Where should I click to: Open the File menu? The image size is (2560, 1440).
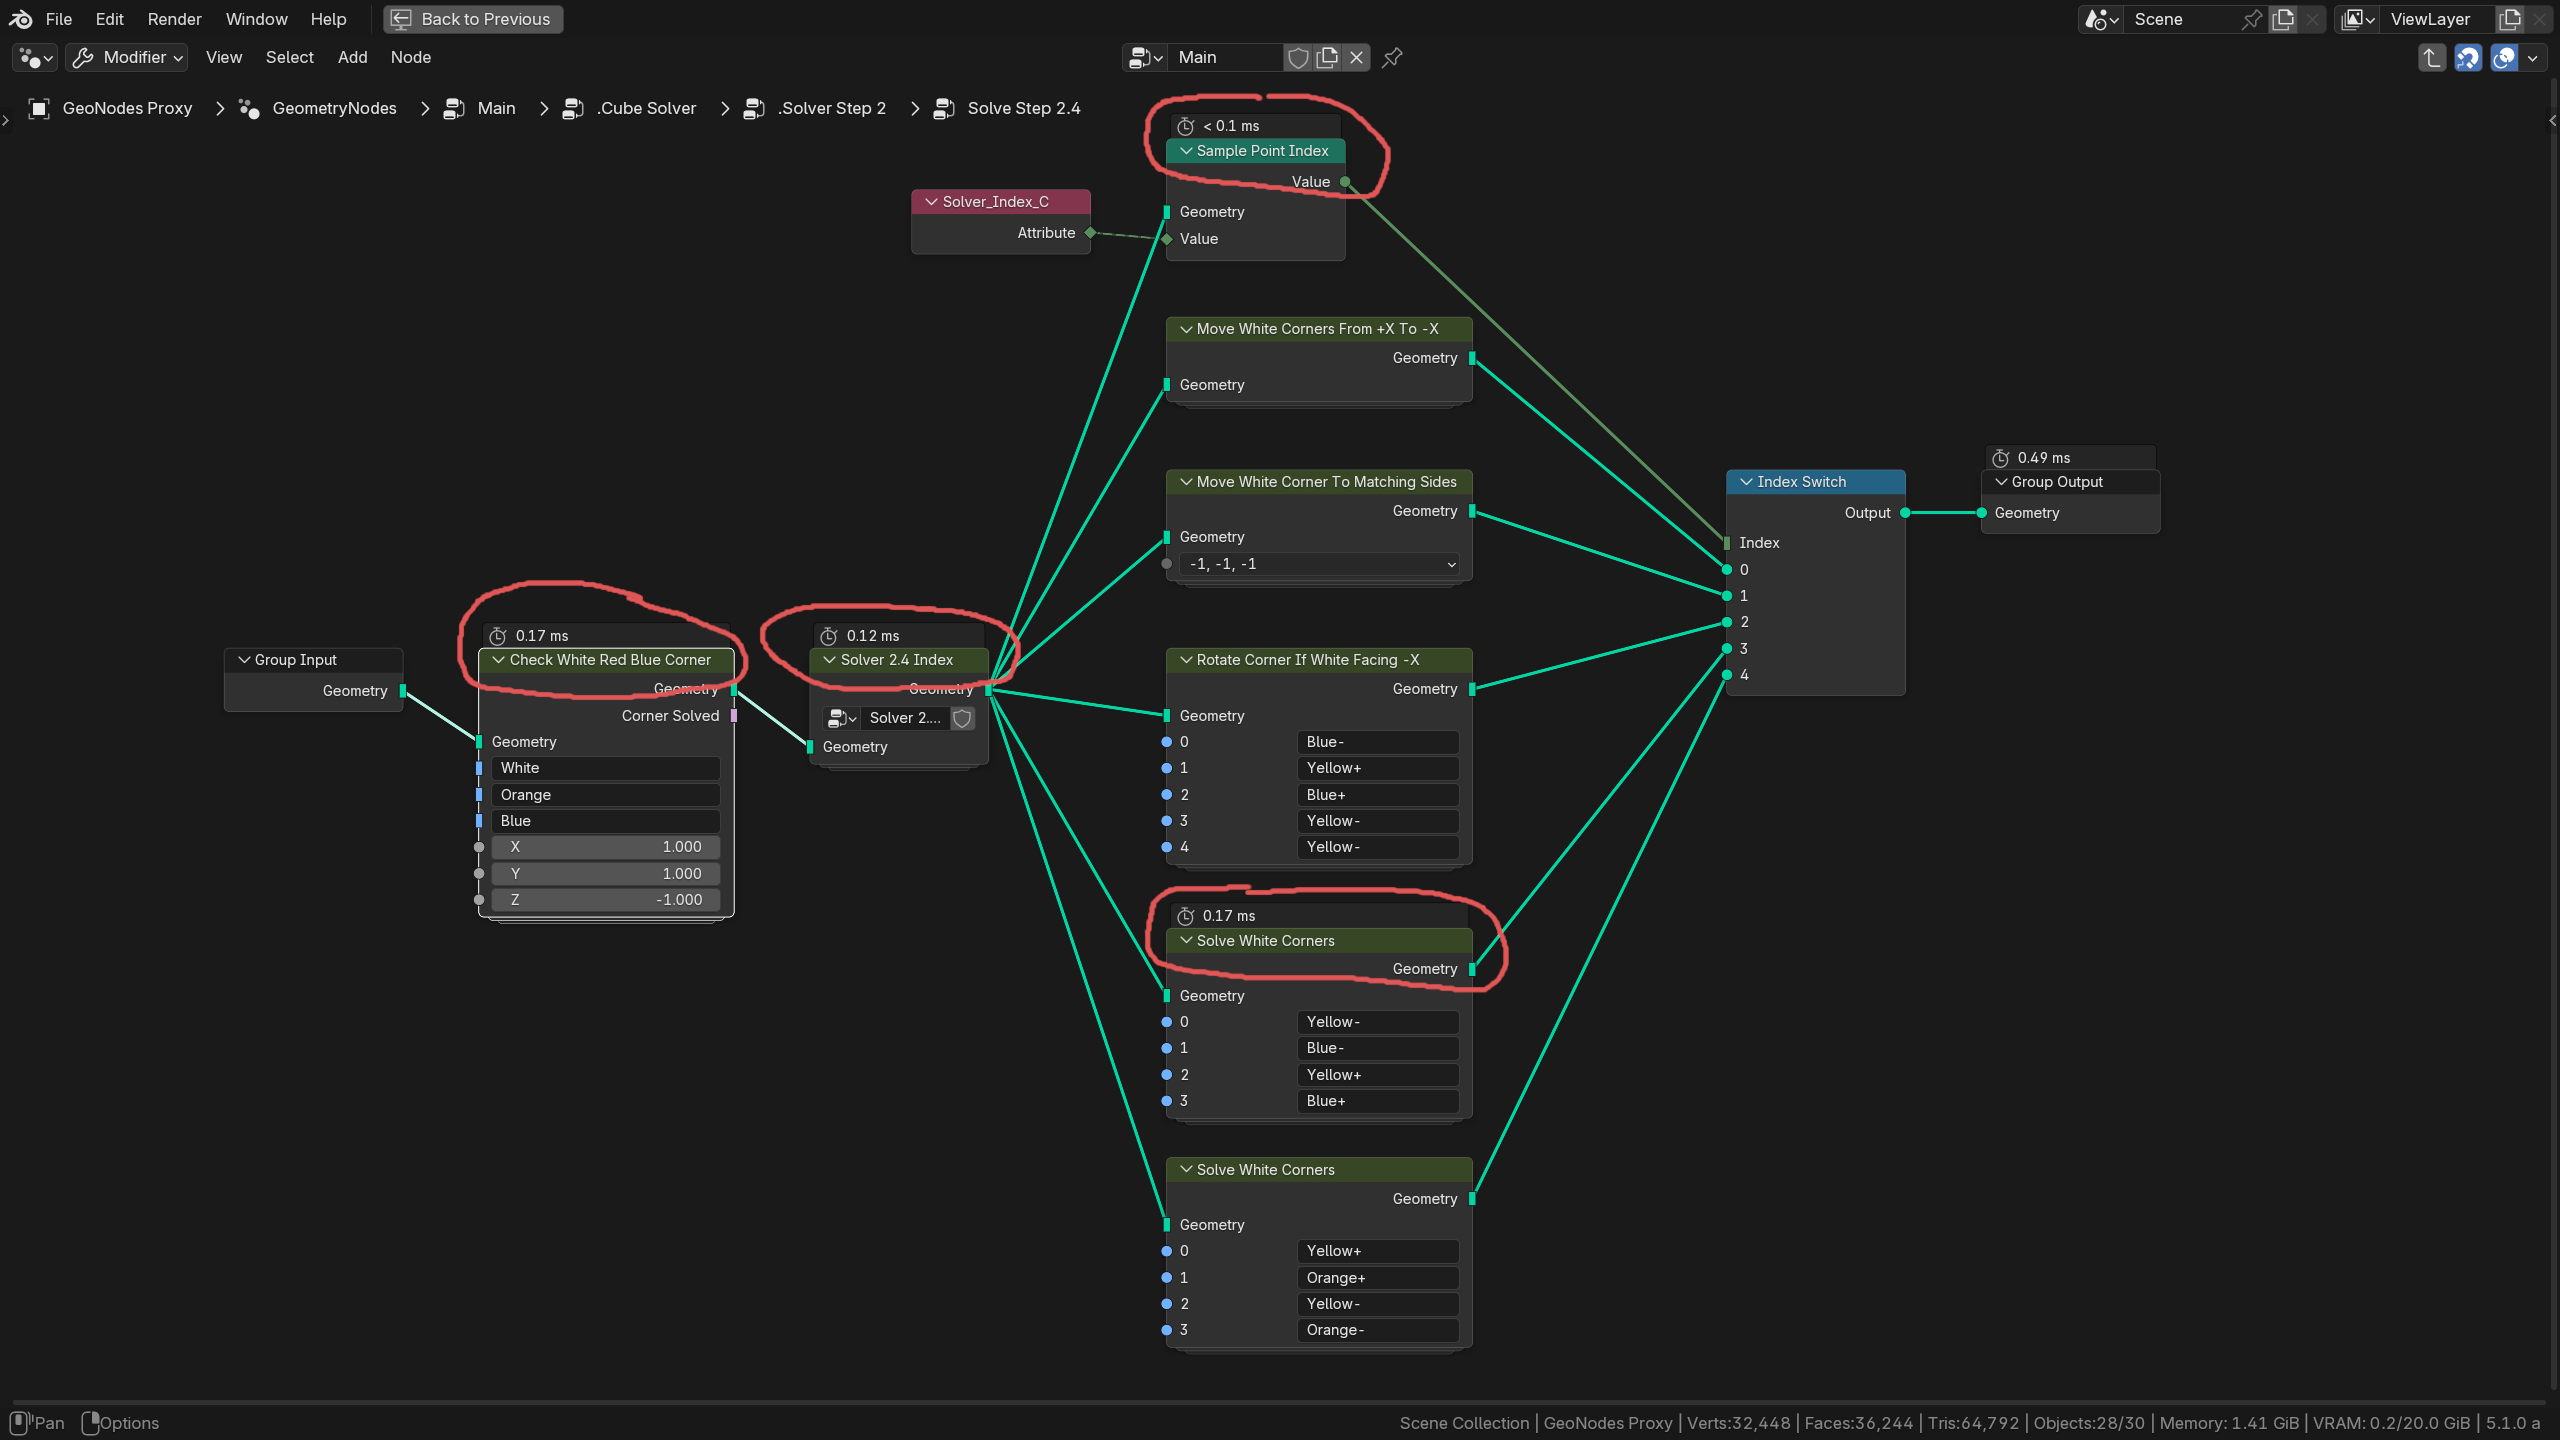(59, 19)
